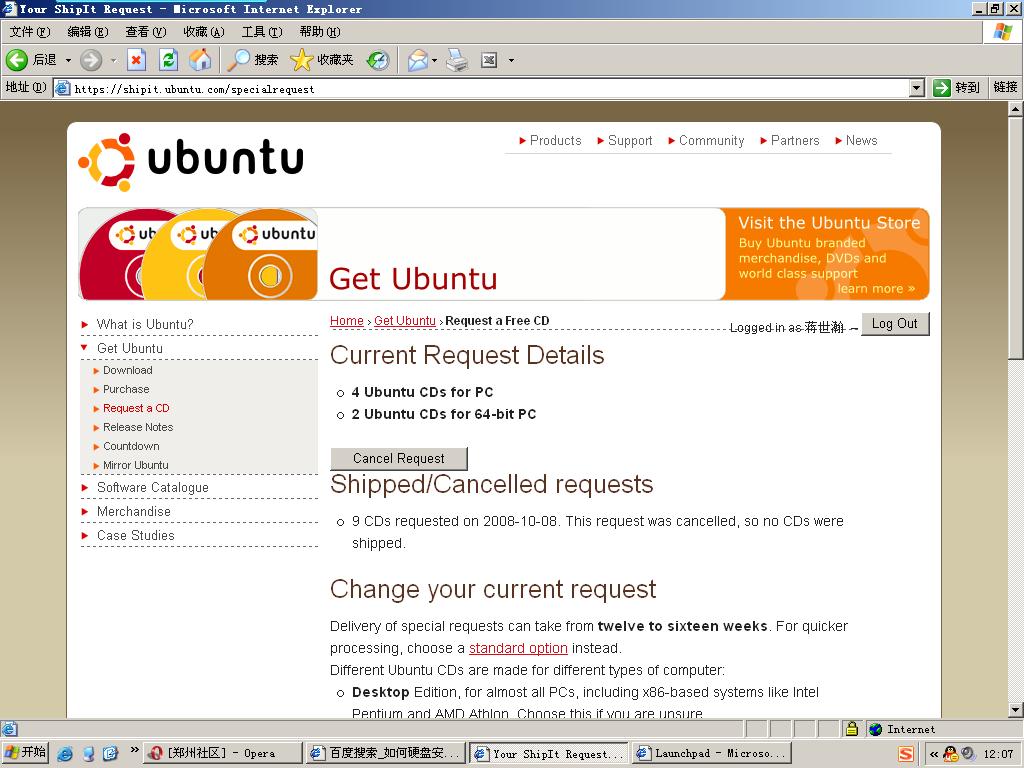Open the Download sidebar link
Image resolution: width=1024 pixels, height=768 pixels.
point(127,370)
